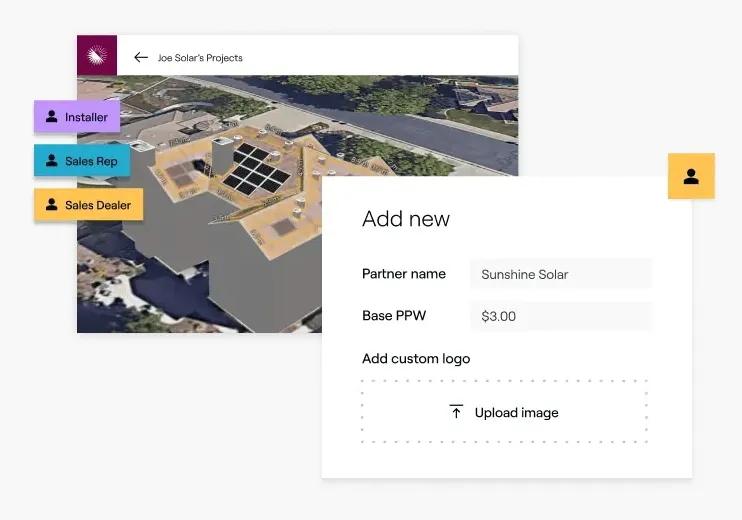
Task: Click the person icon on the Installer badge
Action: pos(52,117)
